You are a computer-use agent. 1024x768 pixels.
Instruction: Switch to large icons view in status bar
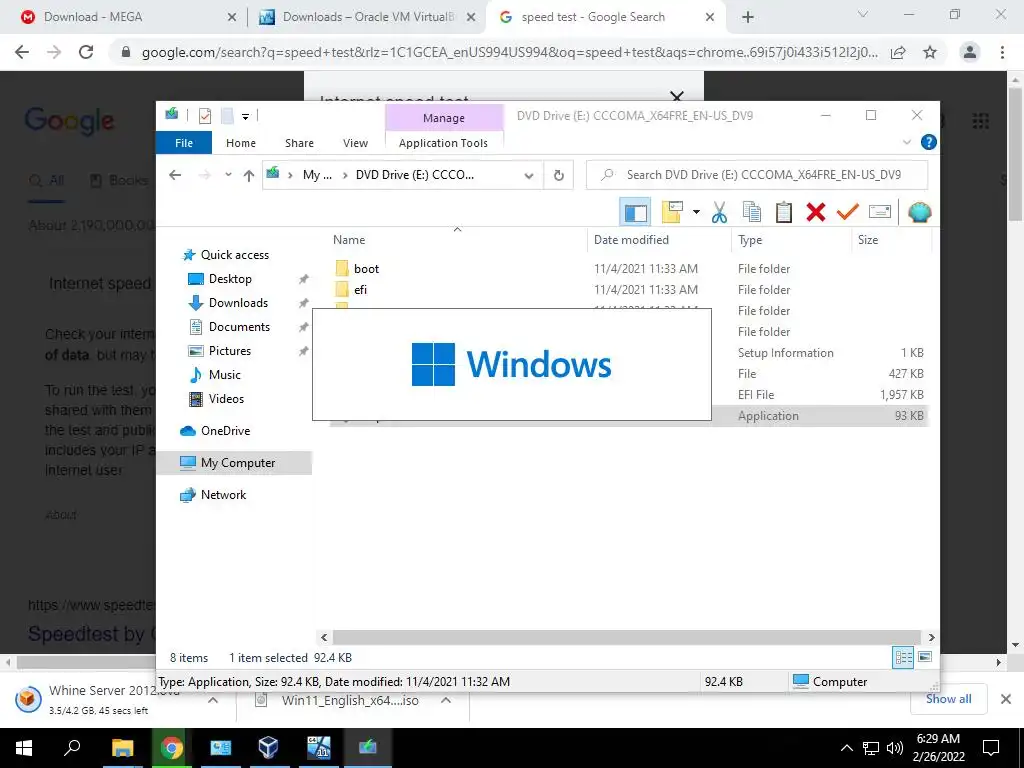tap(925, 657)
